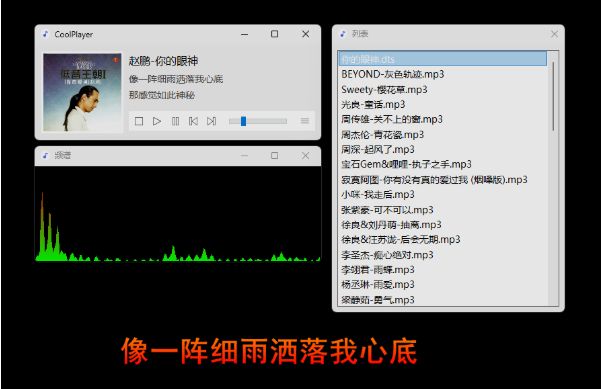Select 梁静茹-勇气.mp3 in playlist
Screen dimensions: 602x389
tap(443, 300)
